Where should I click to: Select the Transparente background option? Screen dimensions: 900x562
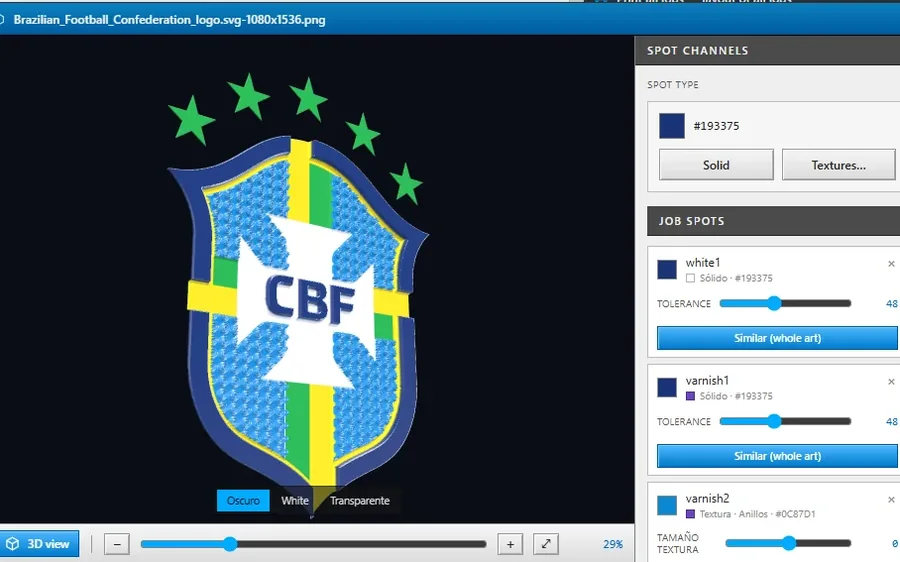[x=360, y=501]
